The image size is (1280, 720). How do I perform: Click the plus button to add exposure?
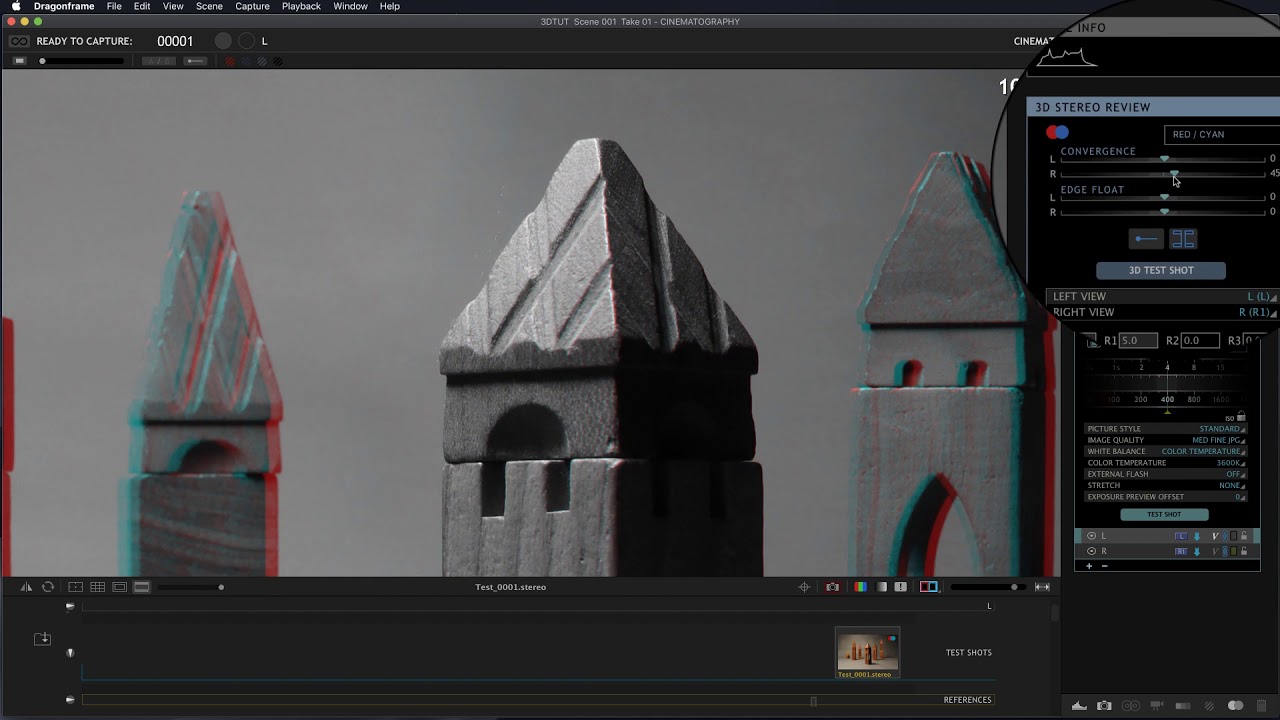coord(1089,566)
